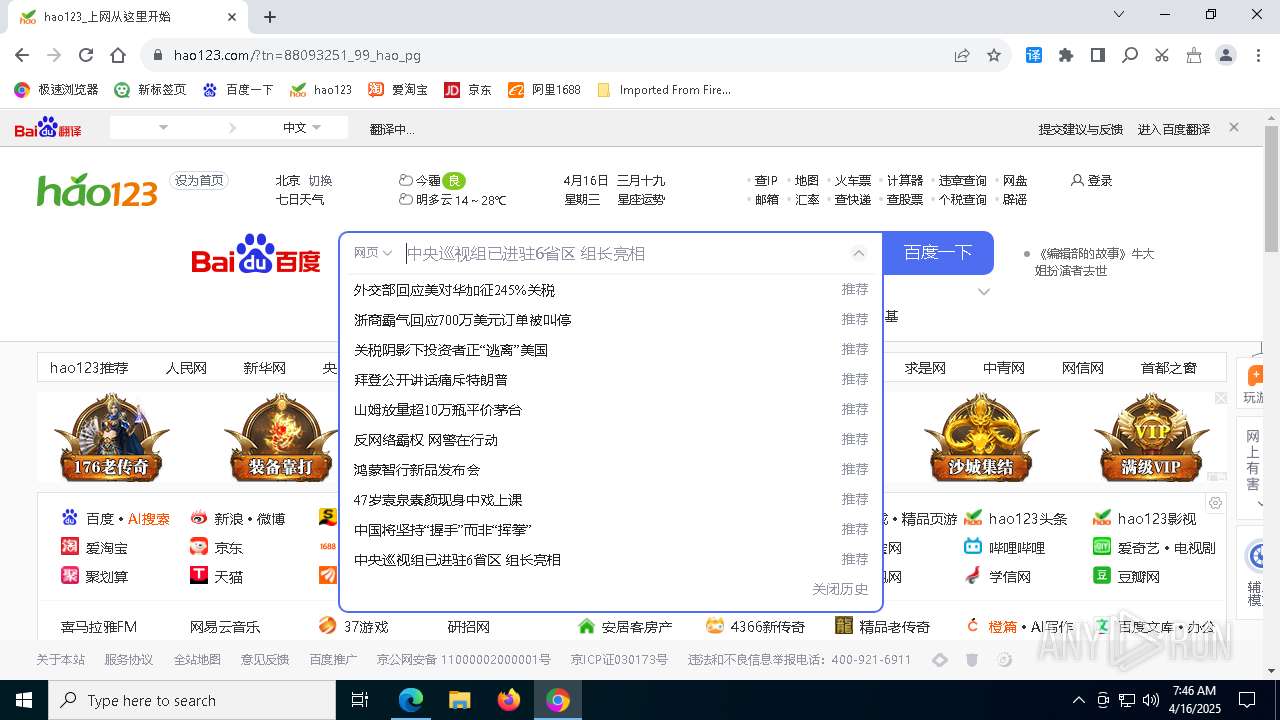Click 关闭历史 in suggestions list
This screenshot has width=1280, height=720.
tap(840, 589)
